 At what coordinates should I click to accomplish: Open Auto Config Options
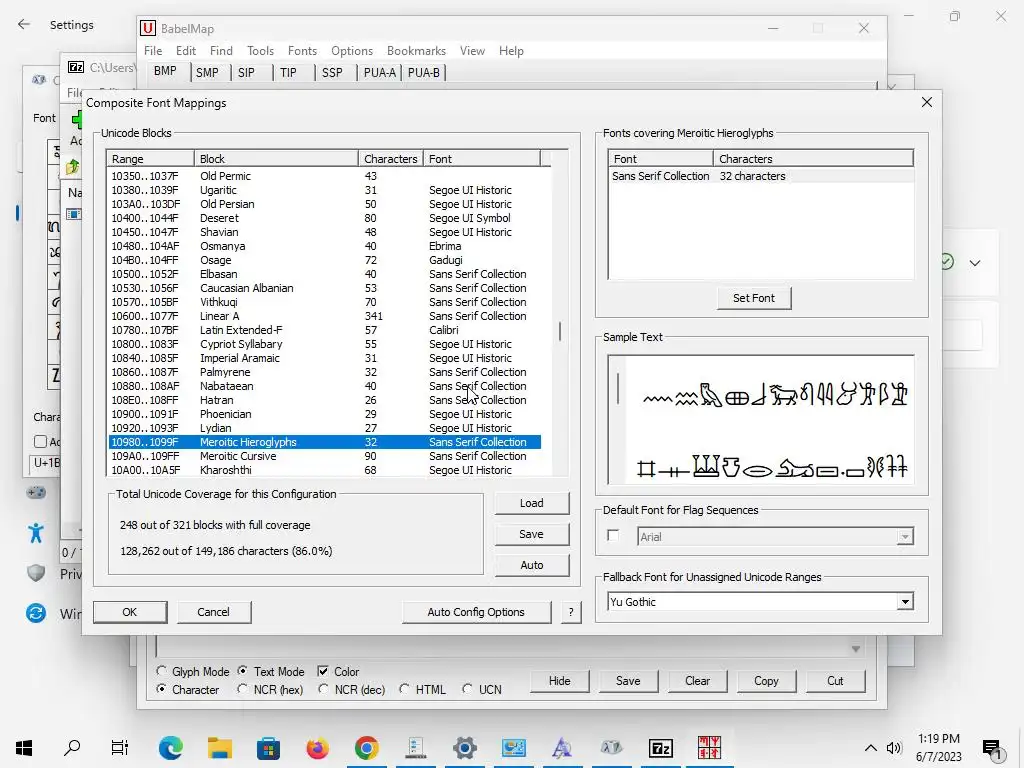pos(476,612)
